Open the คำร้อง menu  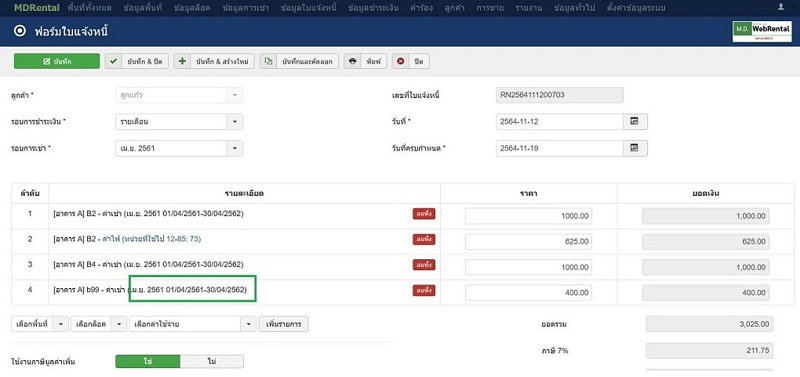click(x=421, y=8)
